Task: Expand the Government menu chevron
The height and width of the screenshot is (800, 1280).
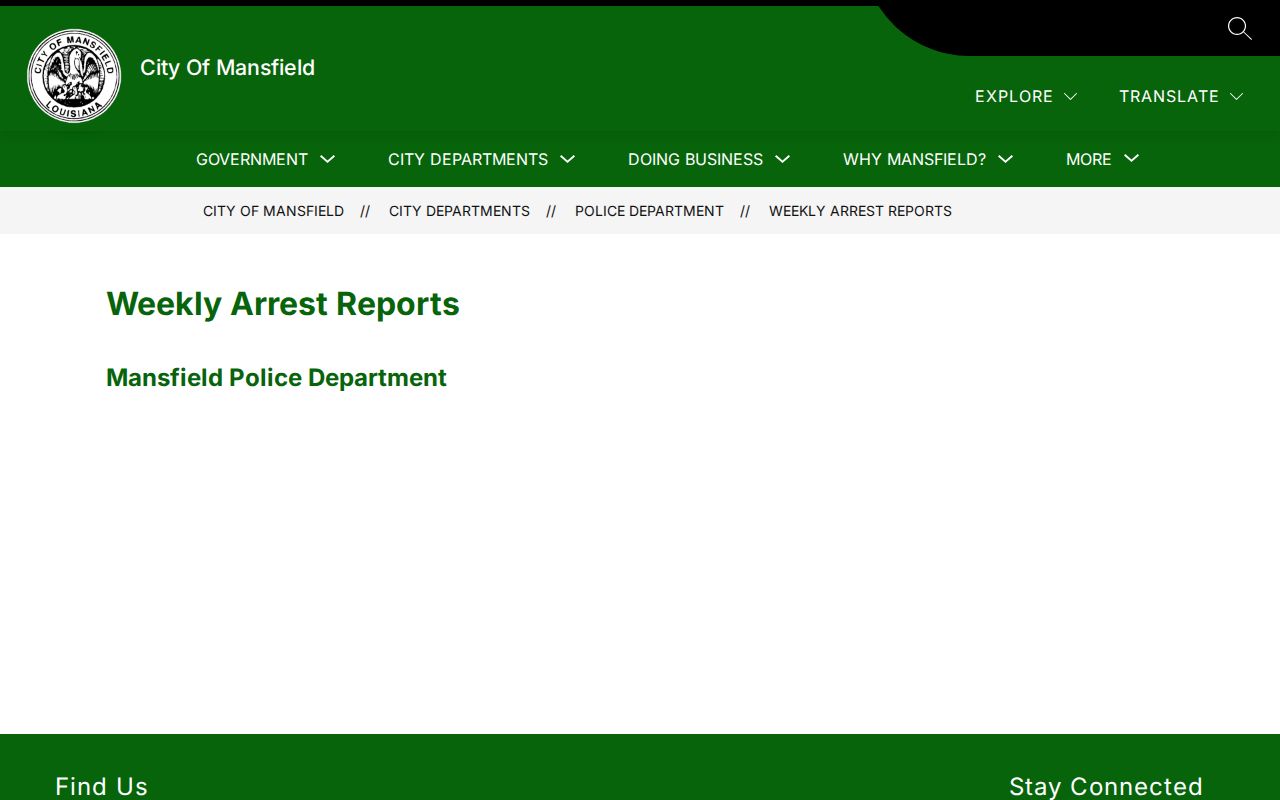Action: click(x=328, y=159)
